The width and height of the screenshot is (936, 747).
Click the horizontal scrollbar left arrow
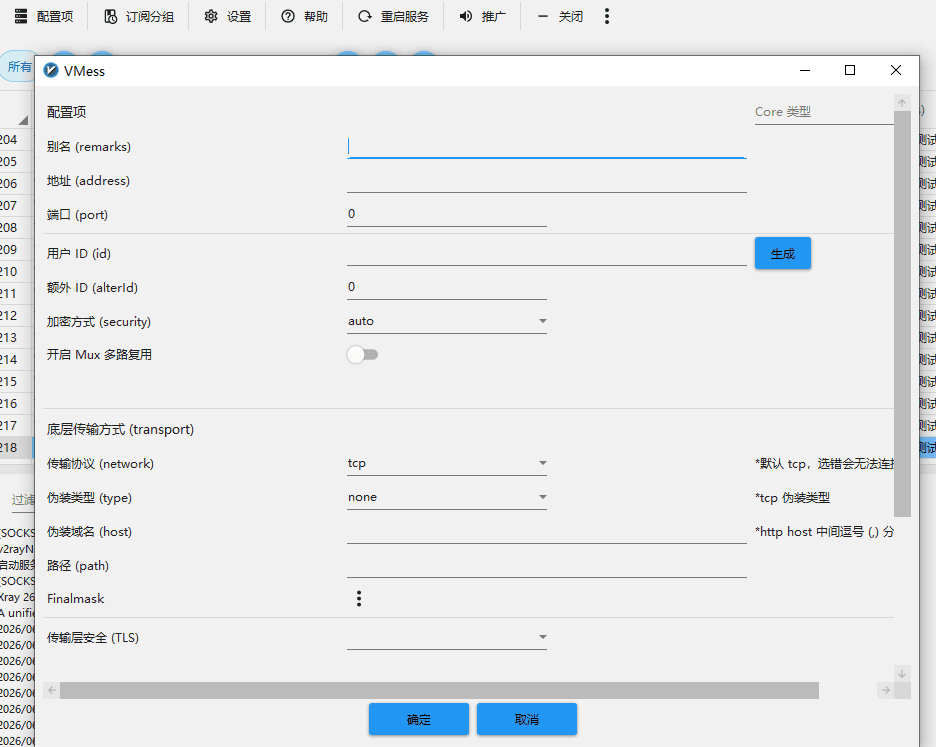tap(52, 690)
